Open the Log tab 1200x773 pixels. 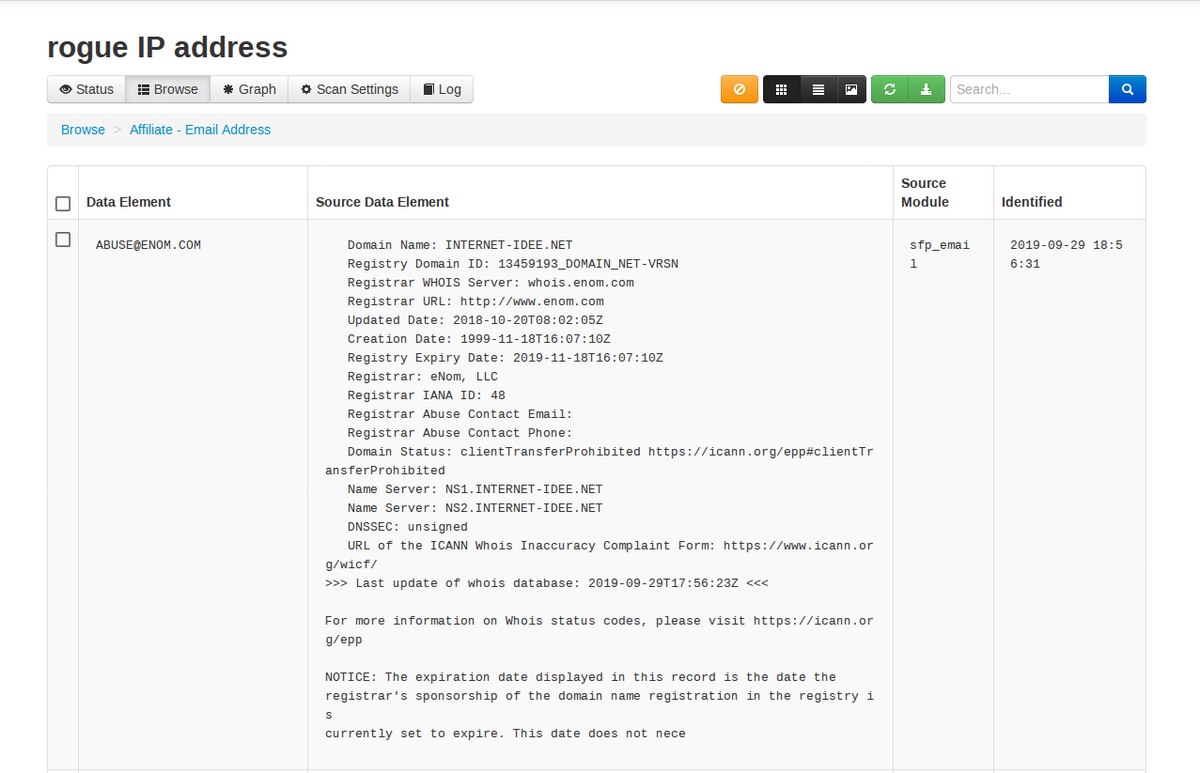(x=442, y=89)
